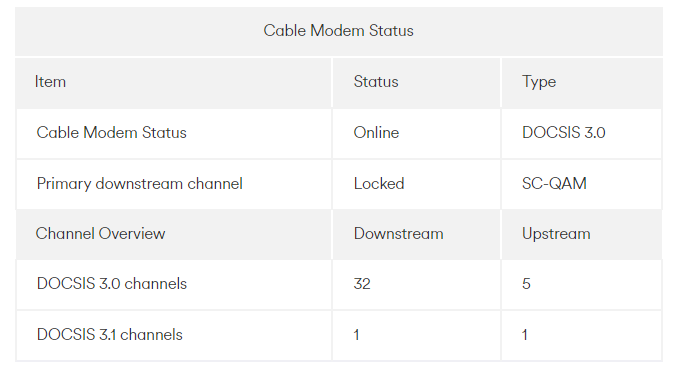676x374 pixels.
Task: Click the Online status value
Action: (x=376, y=132)
